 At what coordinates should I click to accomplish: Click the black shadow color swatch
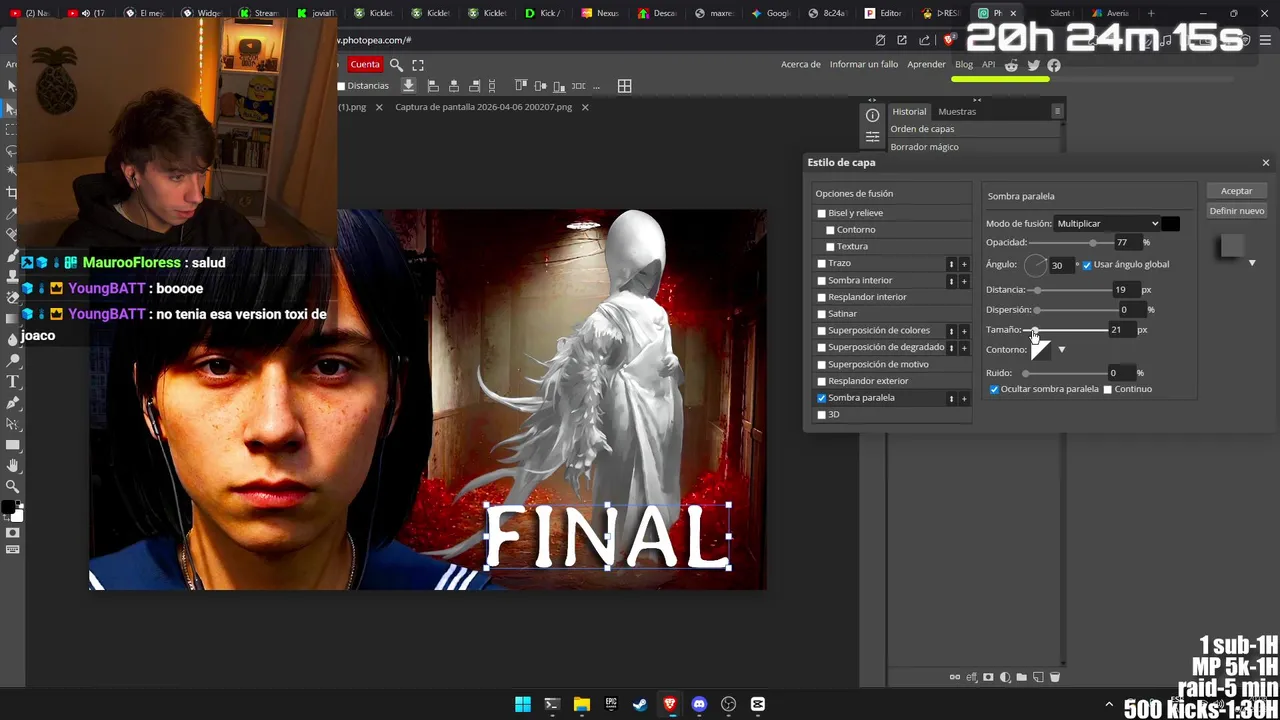point(1171,224)
